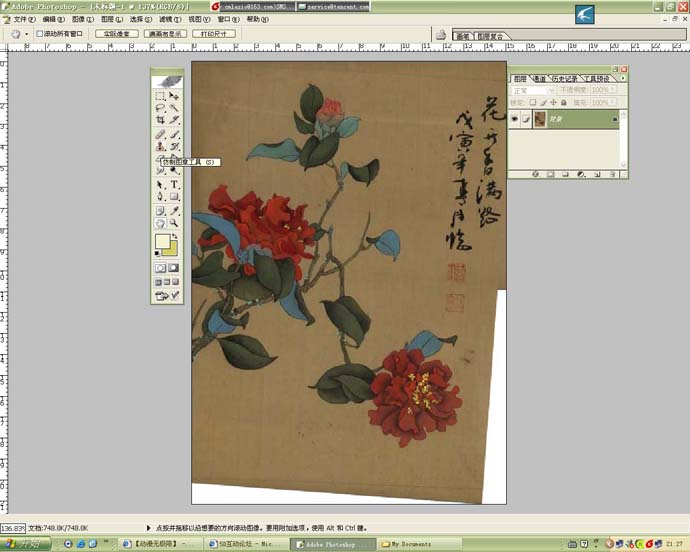
Task: Reset to default black and white colors
Action: coord(157,254)
